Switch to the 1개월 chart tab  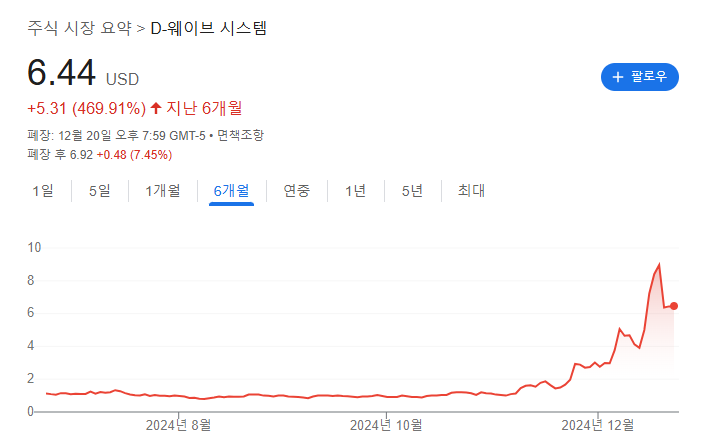(163, 190)
